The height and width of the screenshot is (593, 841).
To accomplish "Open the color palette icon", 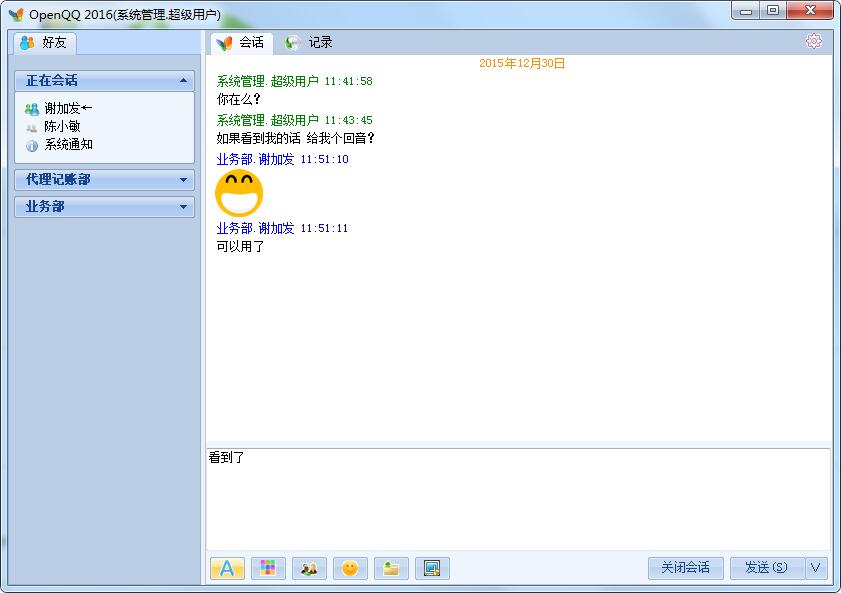I will pos(268,568).
